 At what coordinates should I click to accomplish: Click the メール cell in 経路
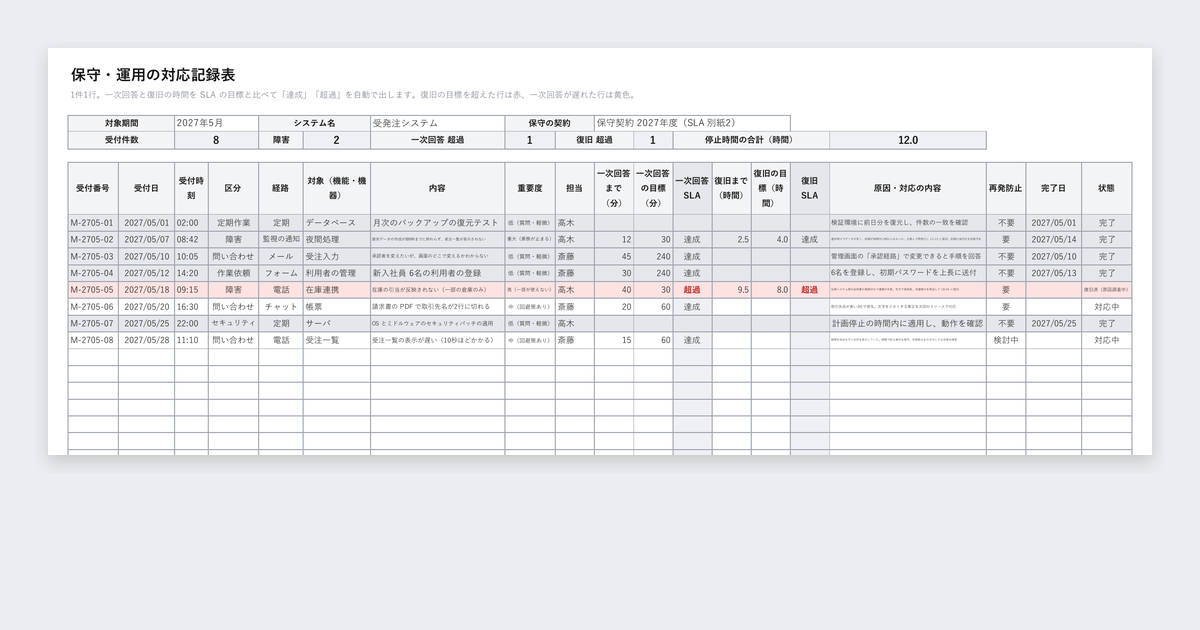[x=281, y=256]
